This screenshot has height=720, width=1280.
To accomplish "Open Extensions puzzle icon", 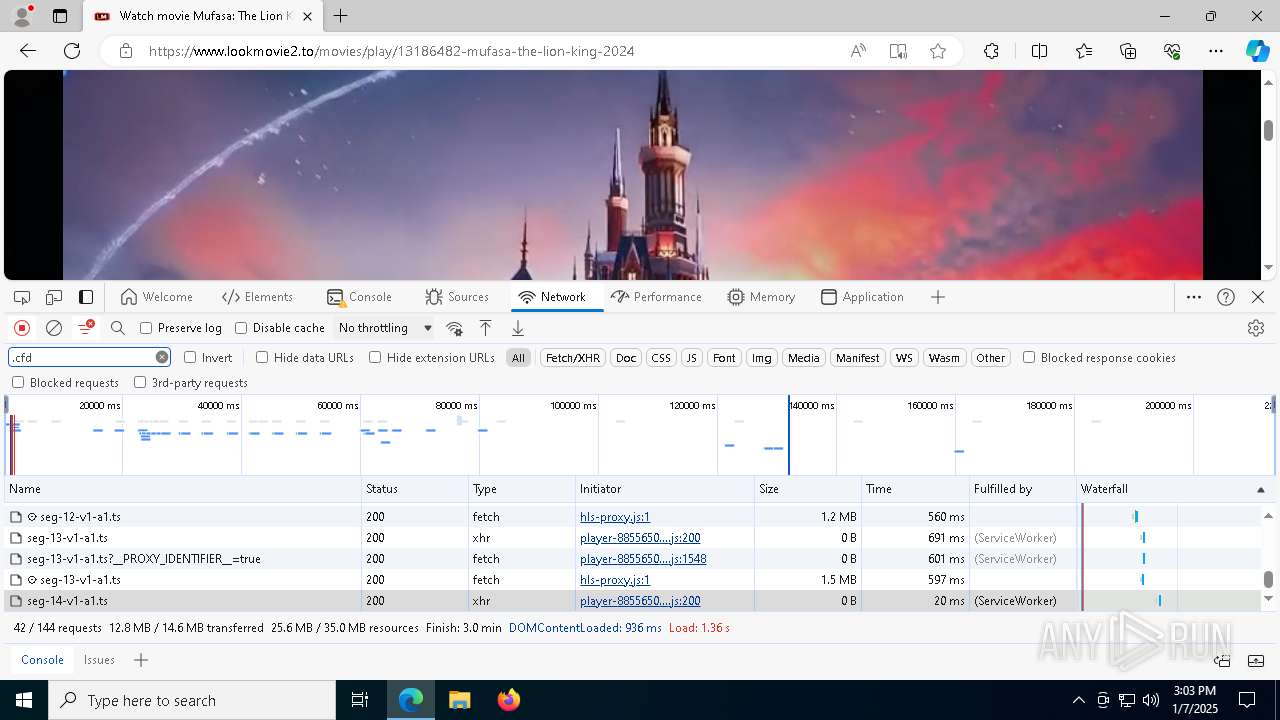I will [991, 51].
